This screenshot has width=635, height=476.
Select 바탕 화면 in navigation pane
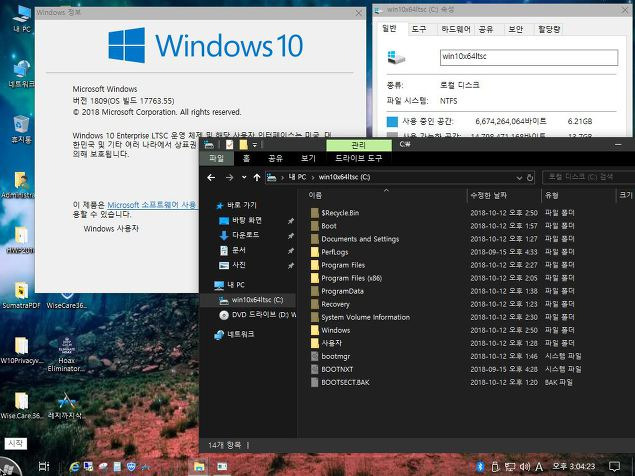pyautogui.click(x=247, y=220)
